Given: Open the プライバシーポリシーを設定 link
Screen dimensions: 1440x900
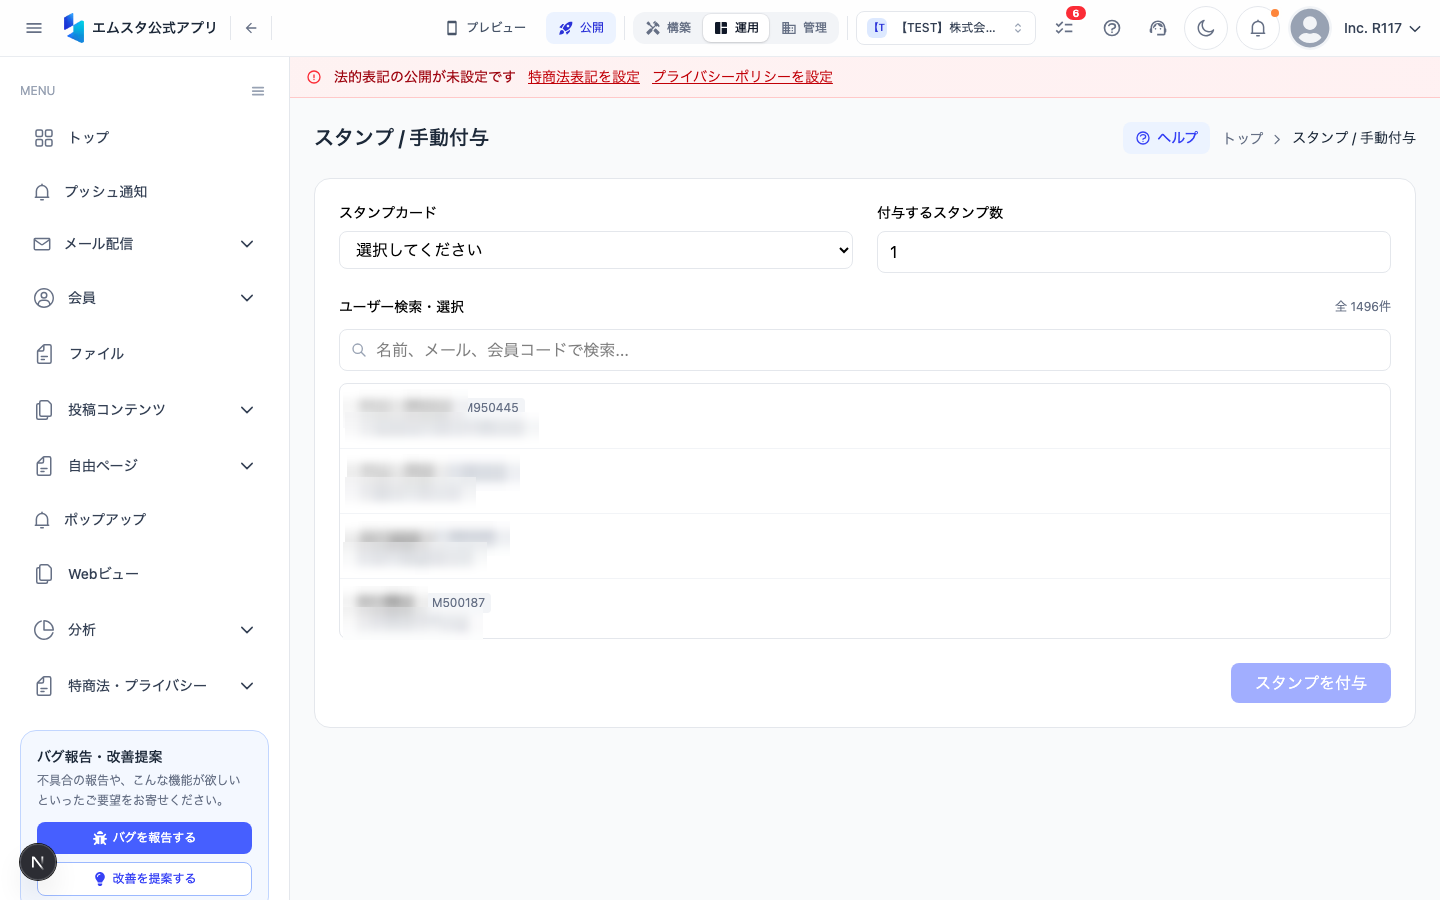Looking at the screenshot, I should click(x=742, y=77).
